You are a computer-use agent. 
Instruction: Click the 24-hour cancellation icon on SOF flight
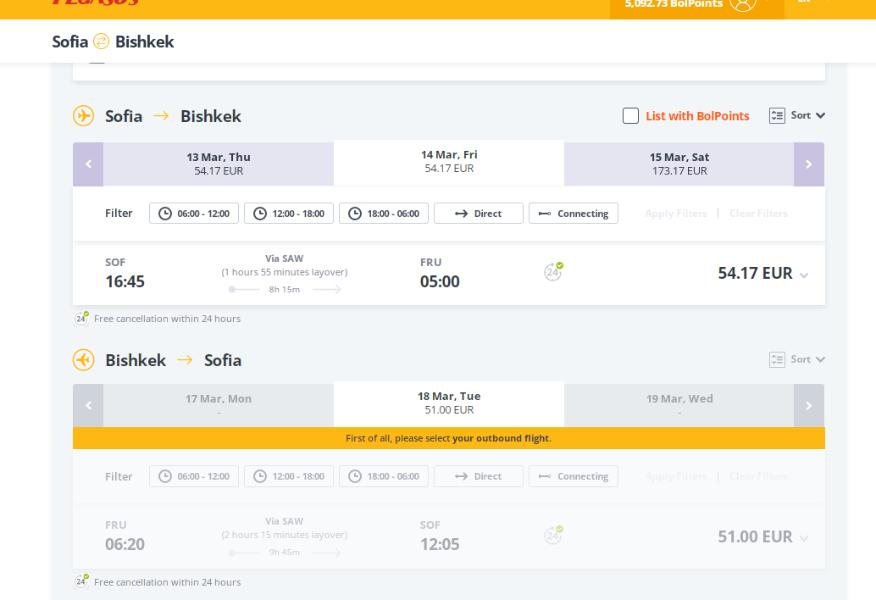(x=553, y=272)
